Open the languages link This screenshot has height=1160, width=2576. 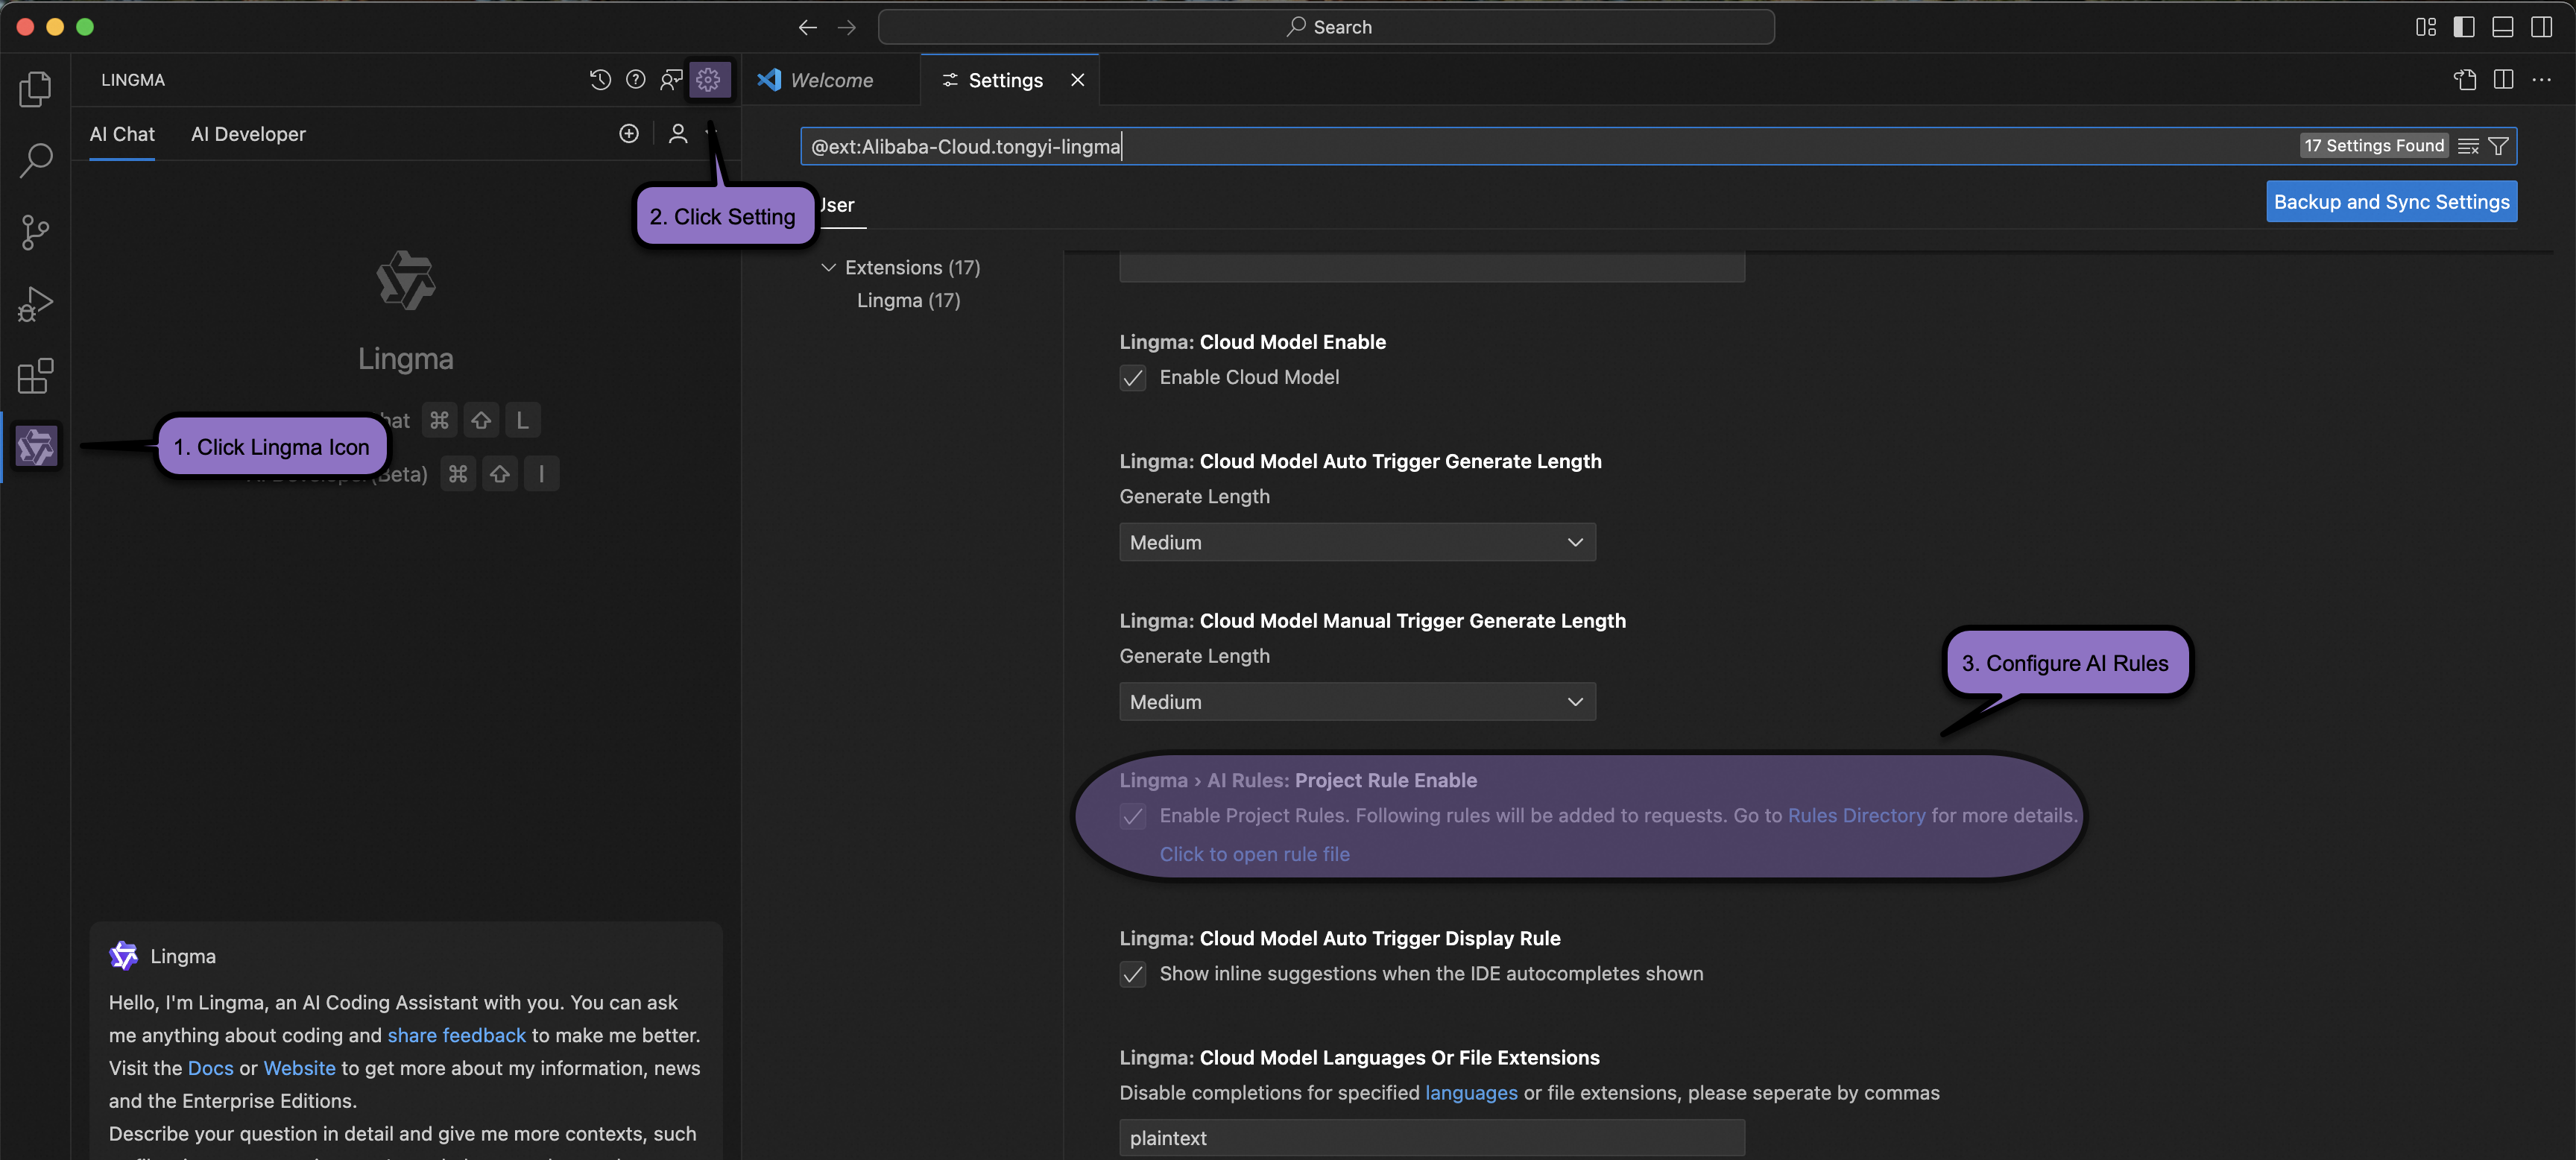pyautogui.click(x=1471, y=1093)
